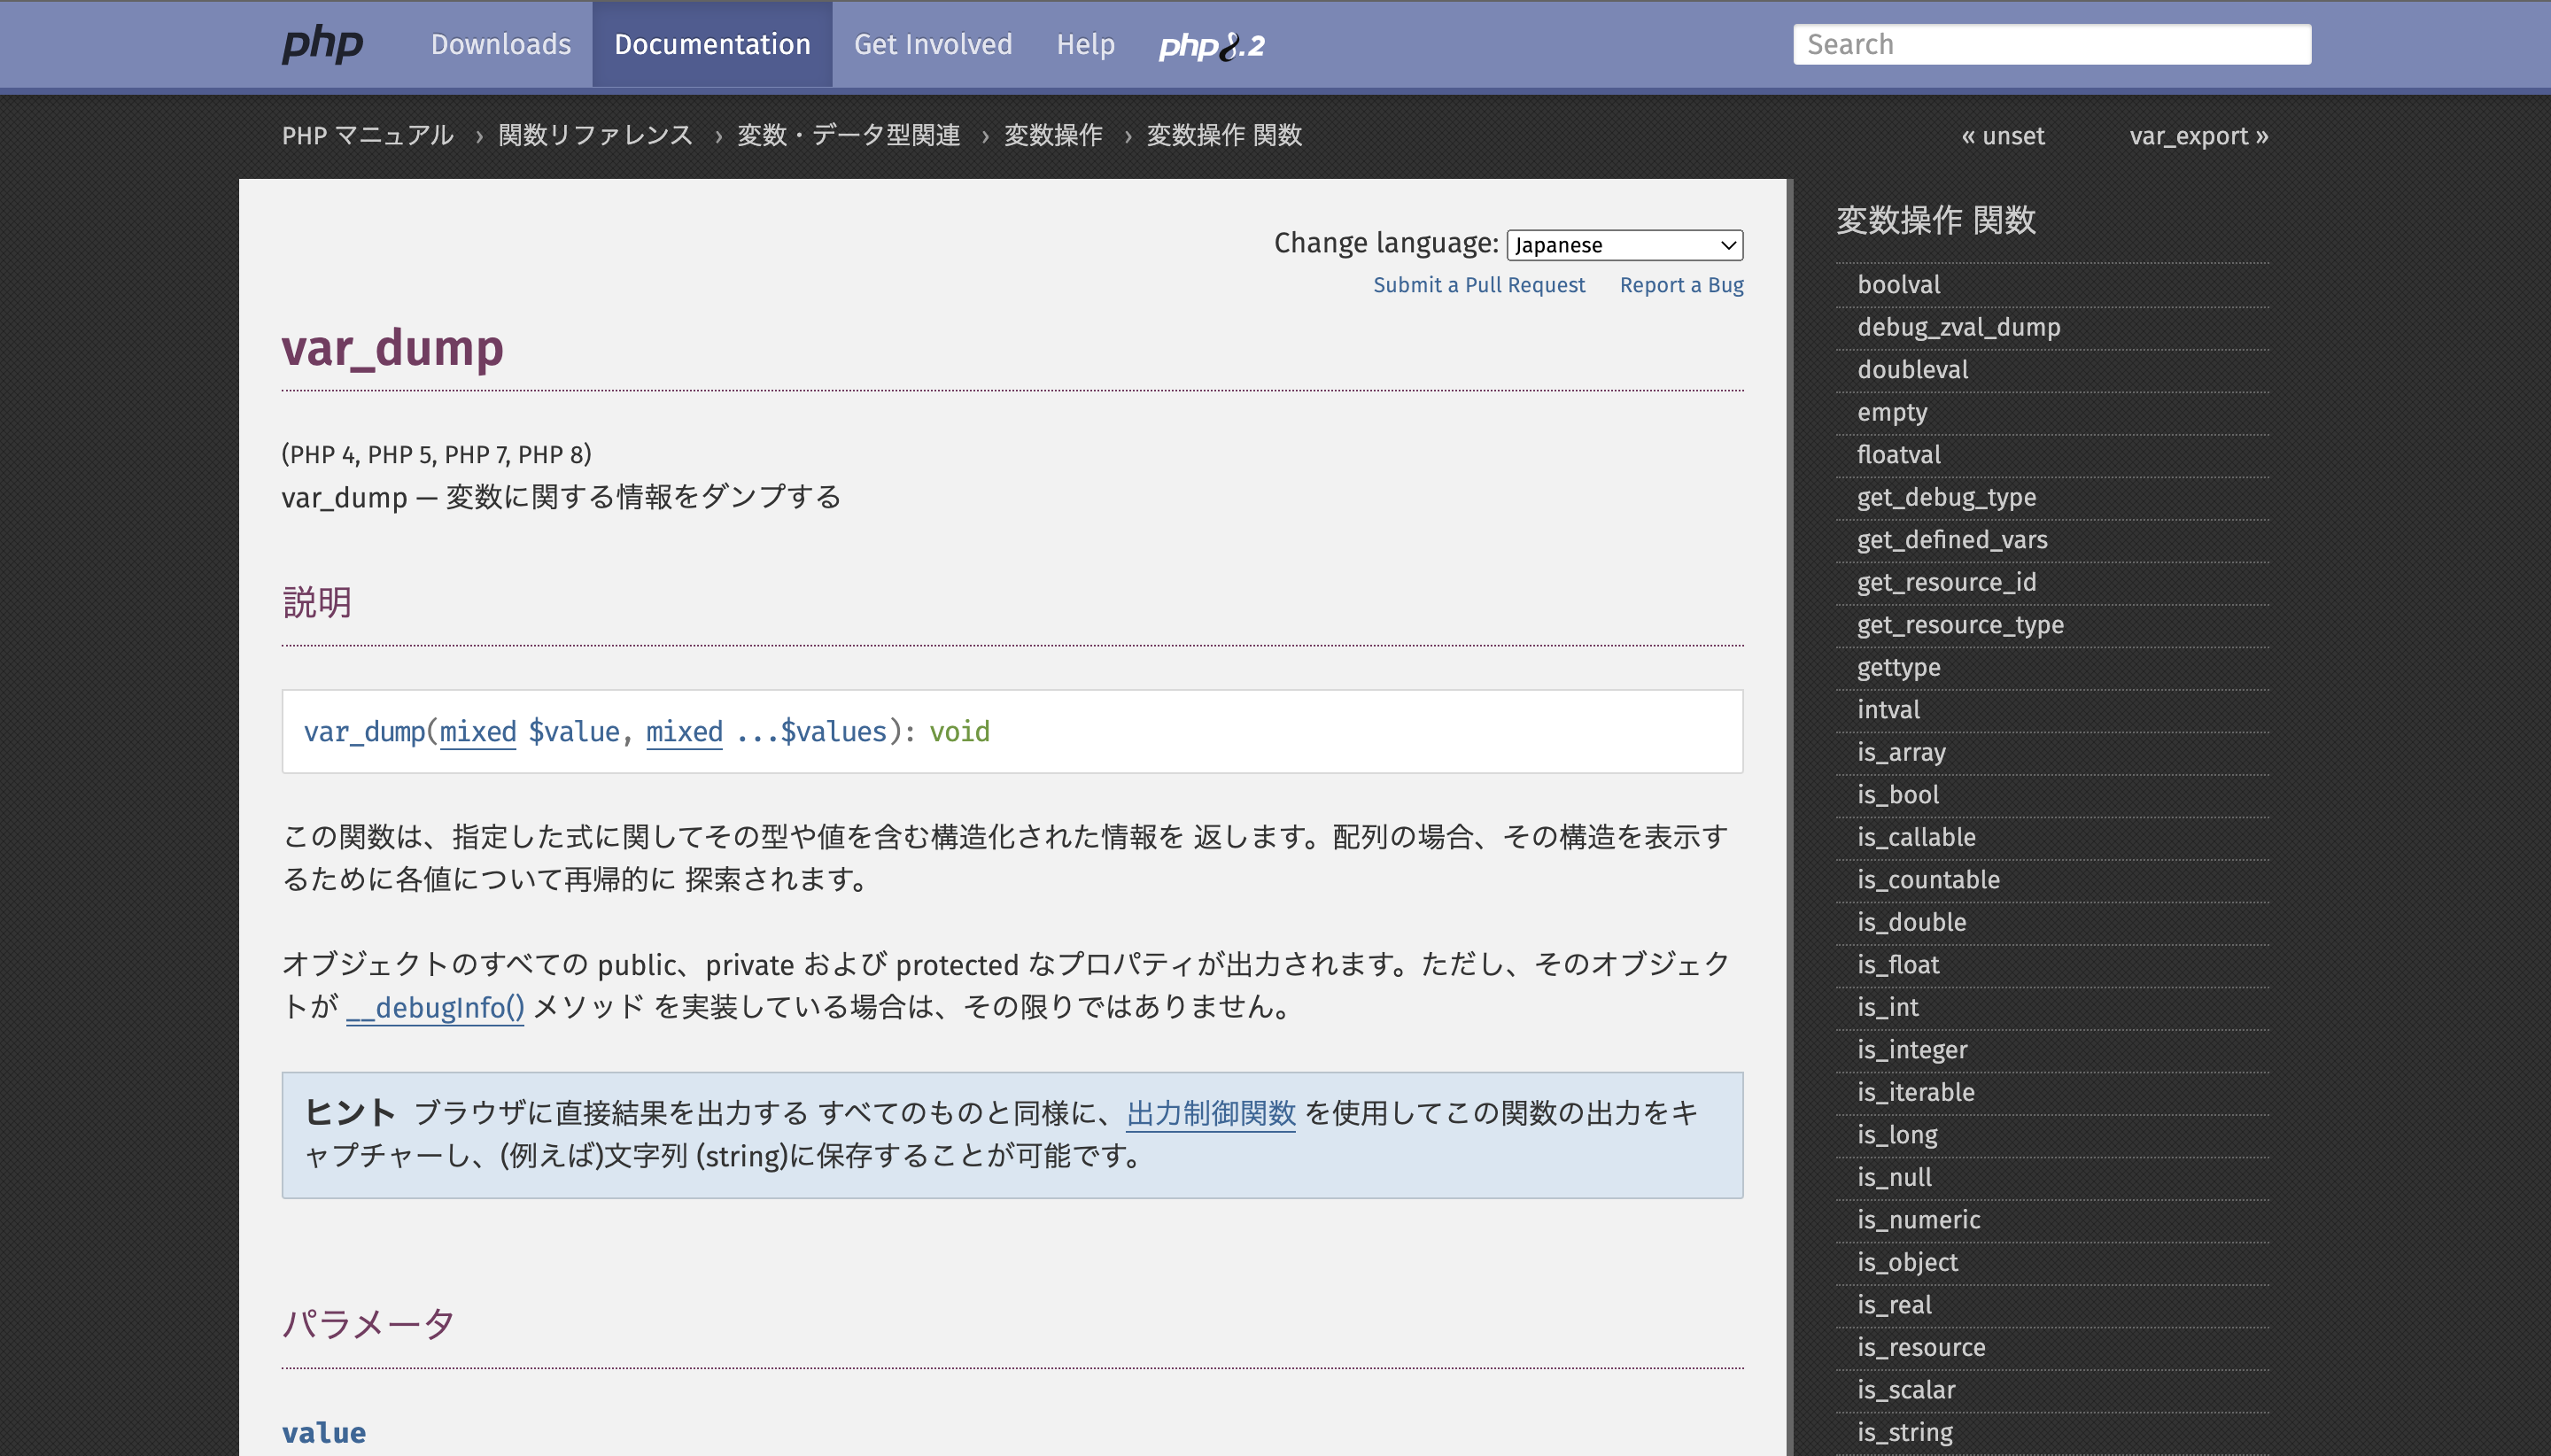This screenshot has width=2551, height=1456.
Task: Open the Get Involved menu
Action: coord(933,44)
